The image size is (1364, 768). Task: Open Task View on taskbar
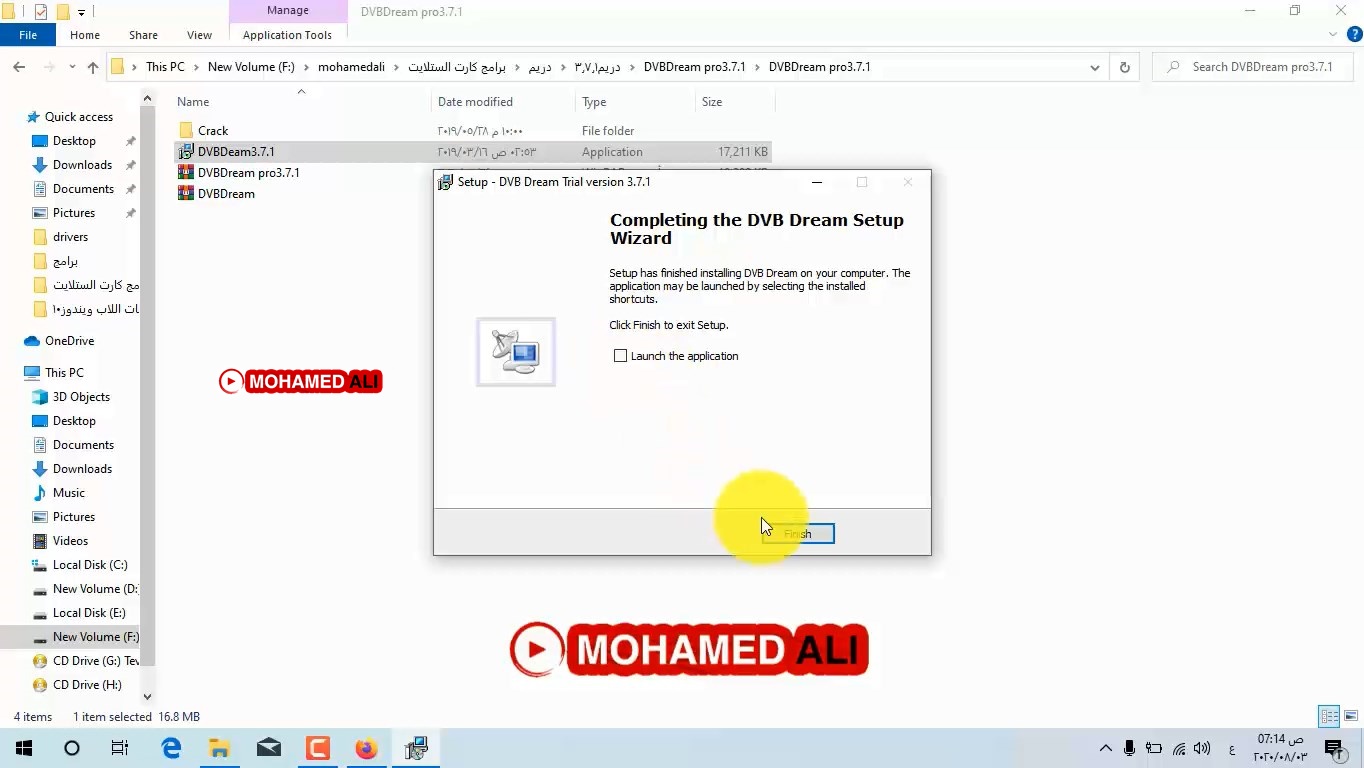[x=120, y=748]
